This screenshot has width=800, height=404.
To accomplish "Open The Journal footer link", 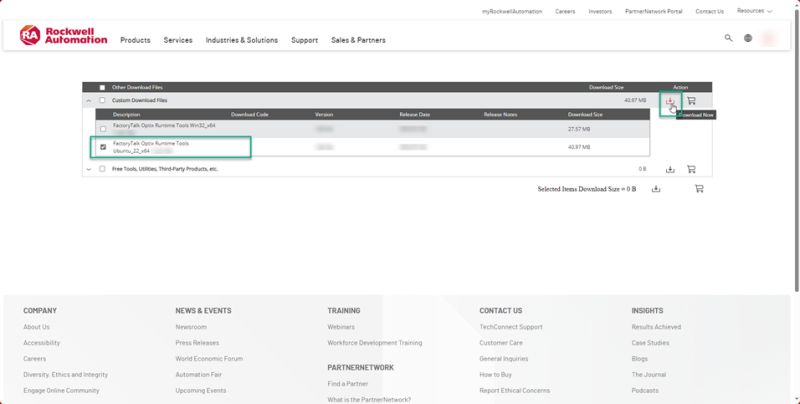I will [x=648, y=374].
